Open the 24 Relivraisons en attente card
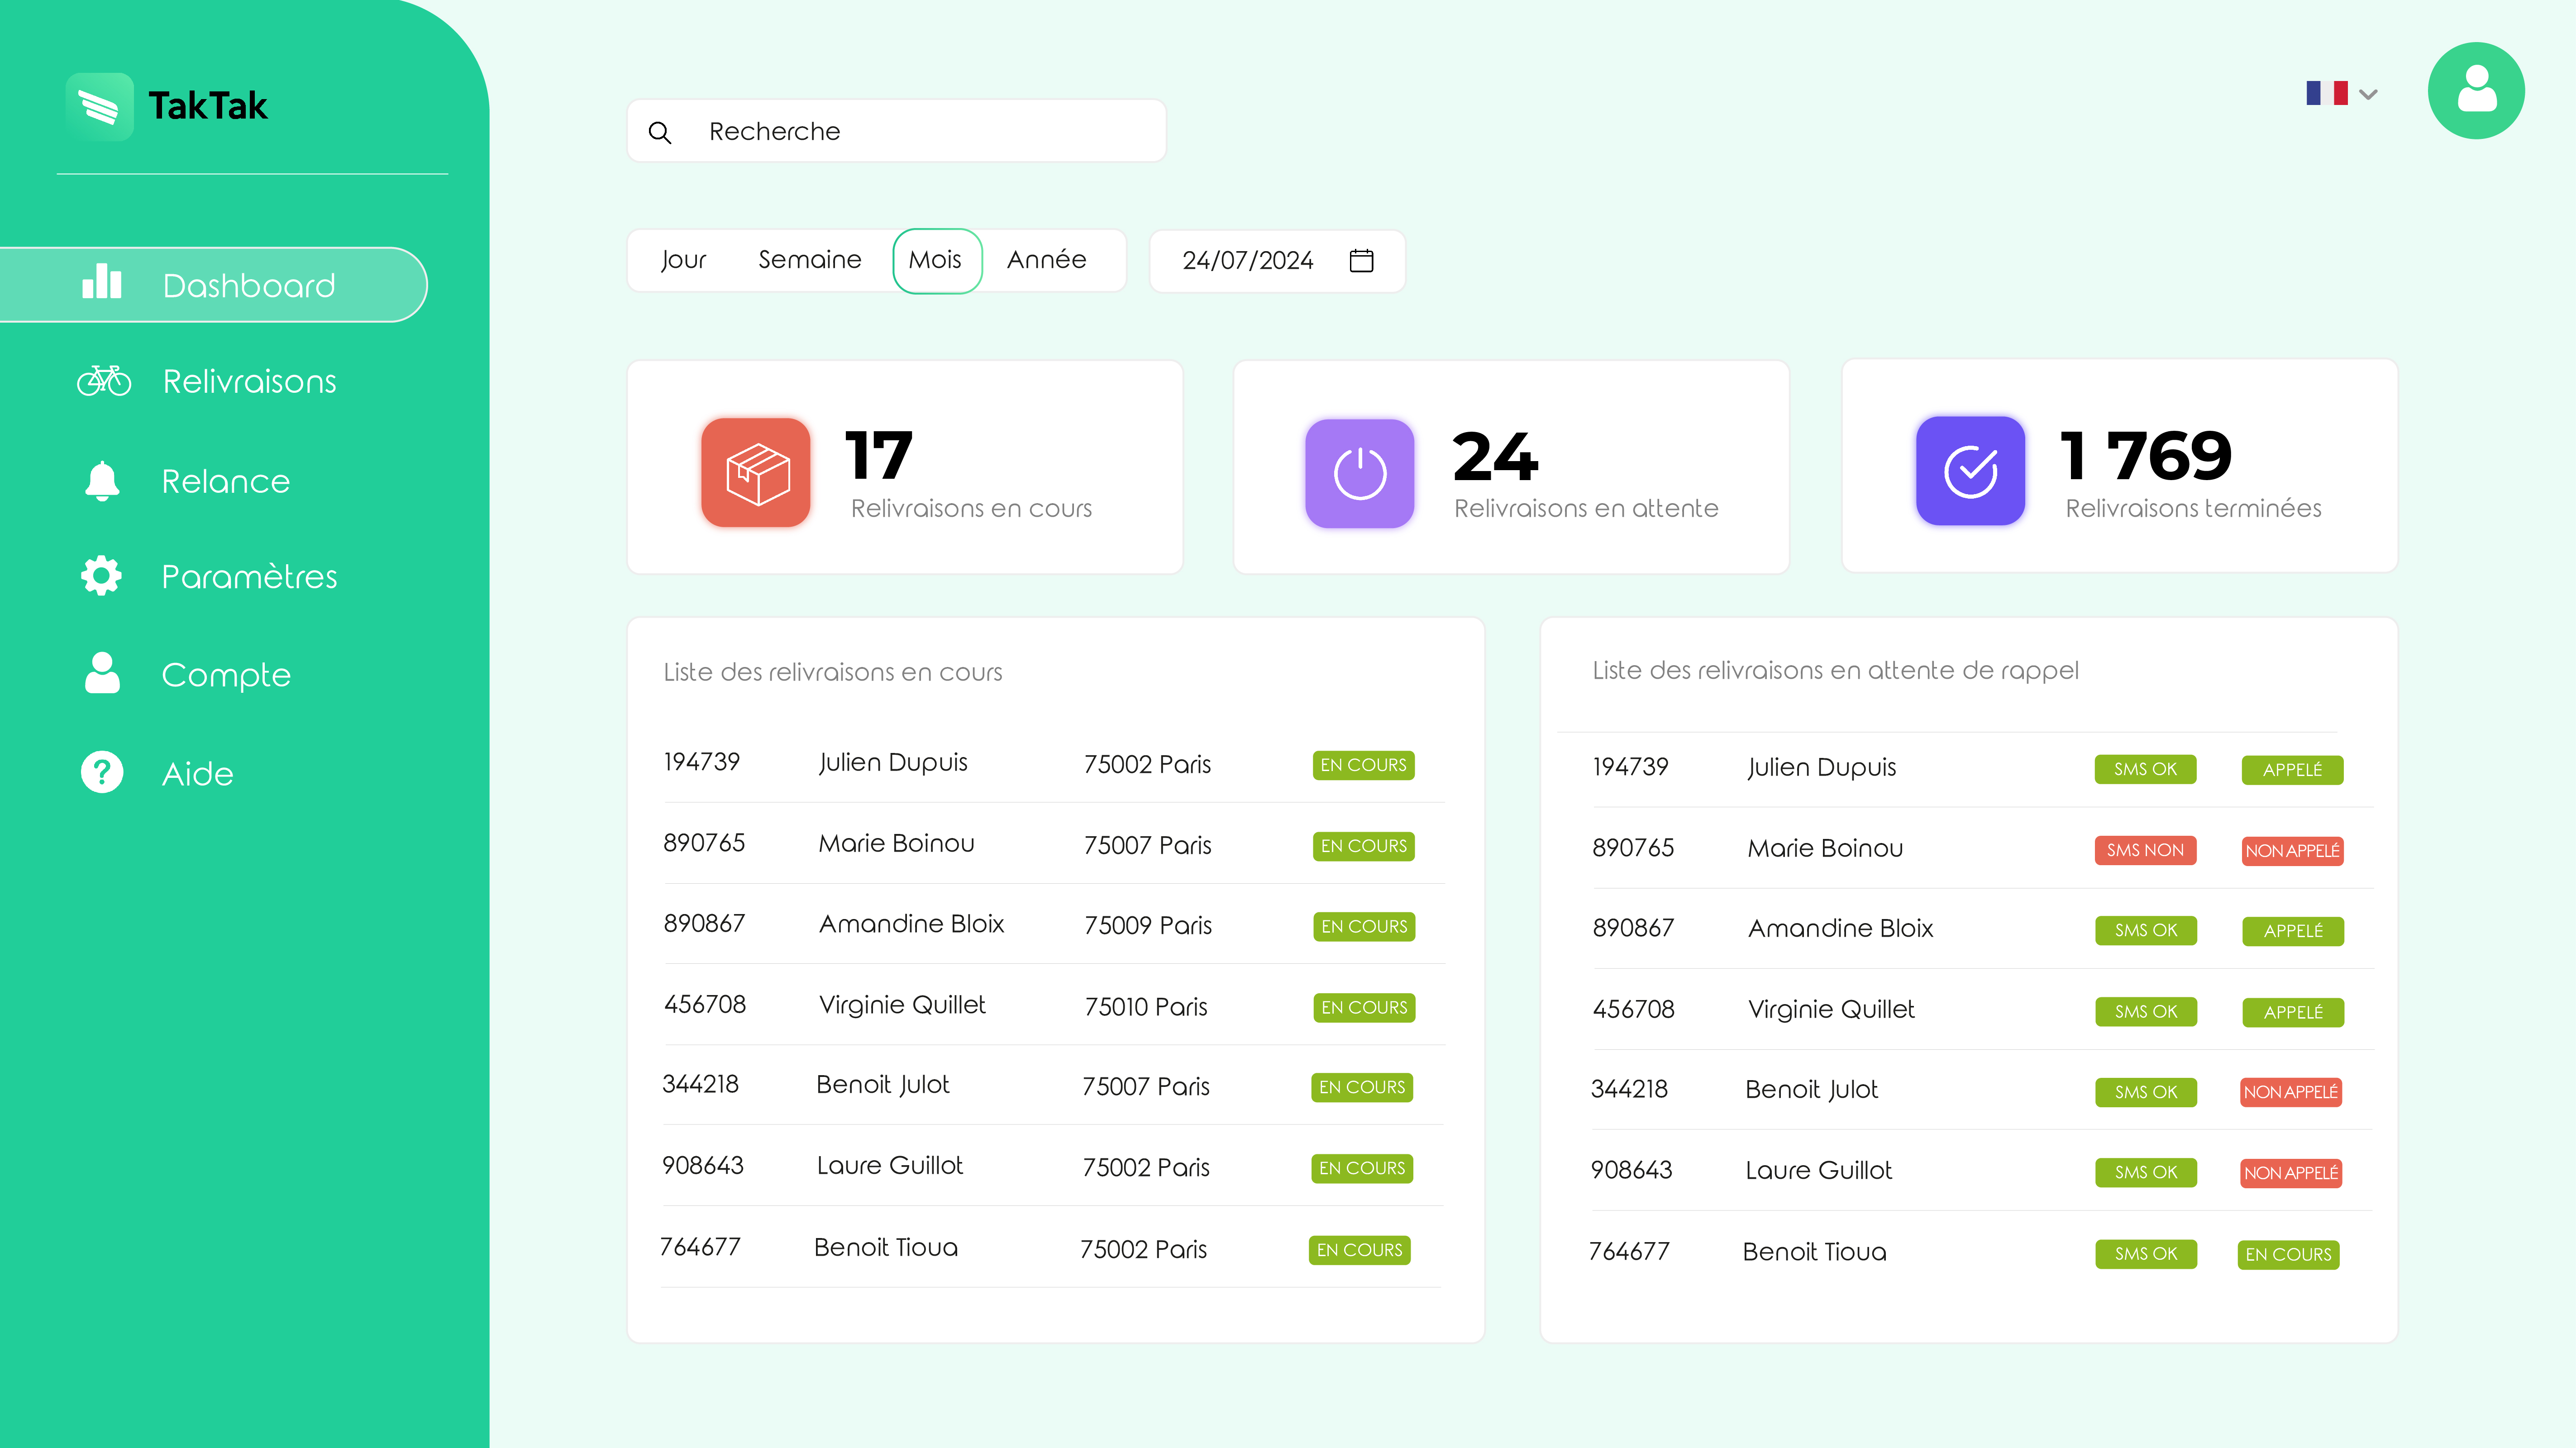The image size is (2576, 1448). click(x=1511, y=467)
